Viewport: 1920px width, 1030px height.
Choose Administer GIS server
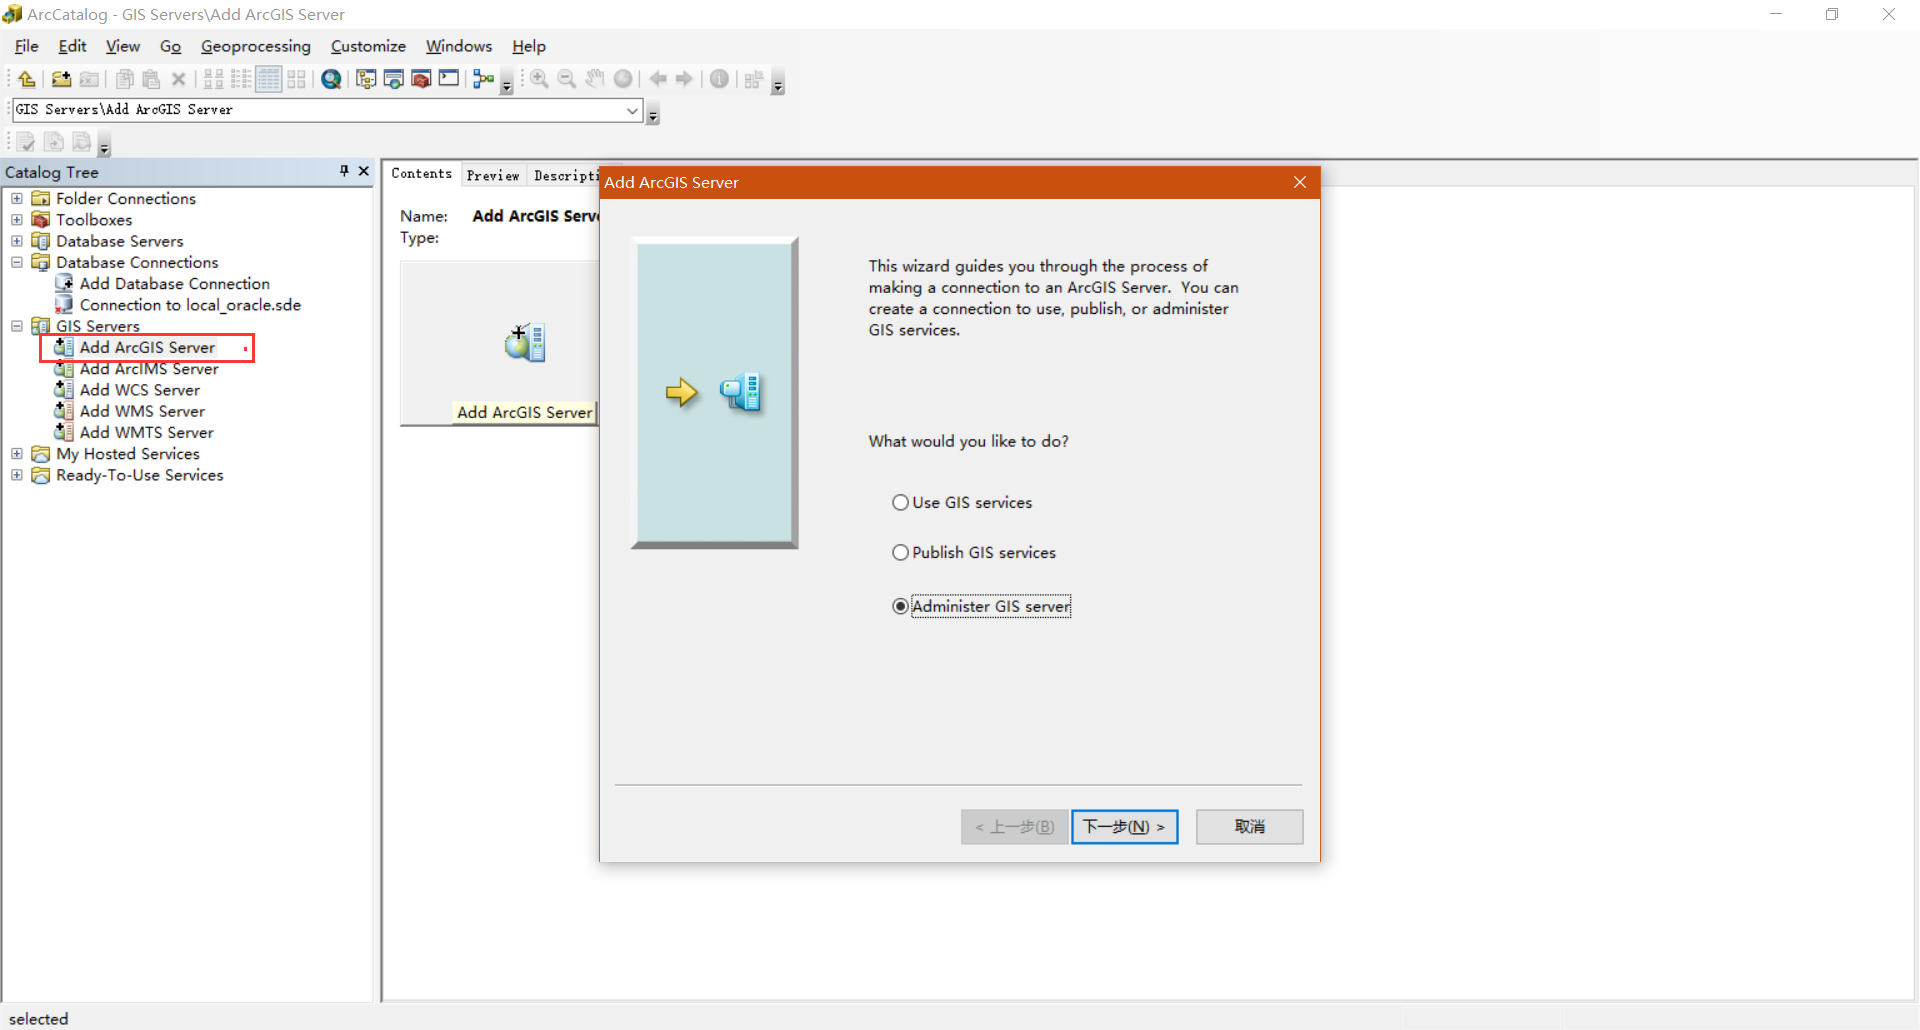900,606
